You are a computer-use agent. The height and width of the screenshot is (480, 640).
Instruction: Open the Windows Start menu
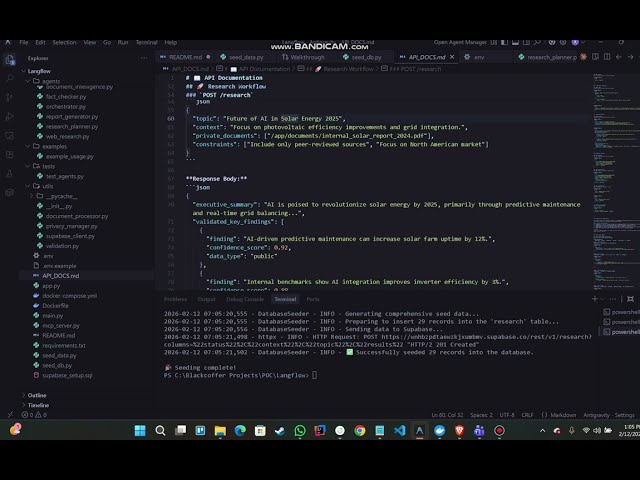(140, 431)
